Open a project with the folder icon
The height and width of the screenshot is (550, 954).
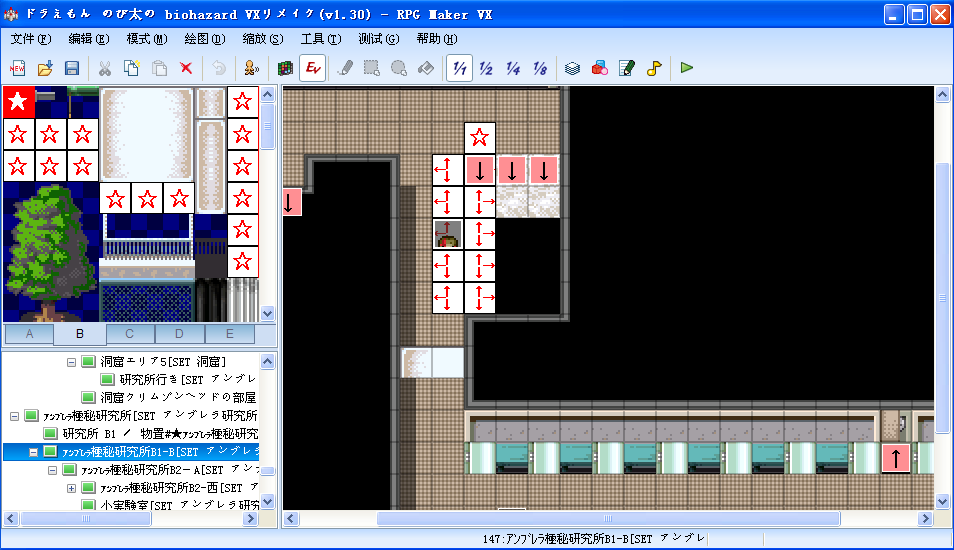point(45,68)
